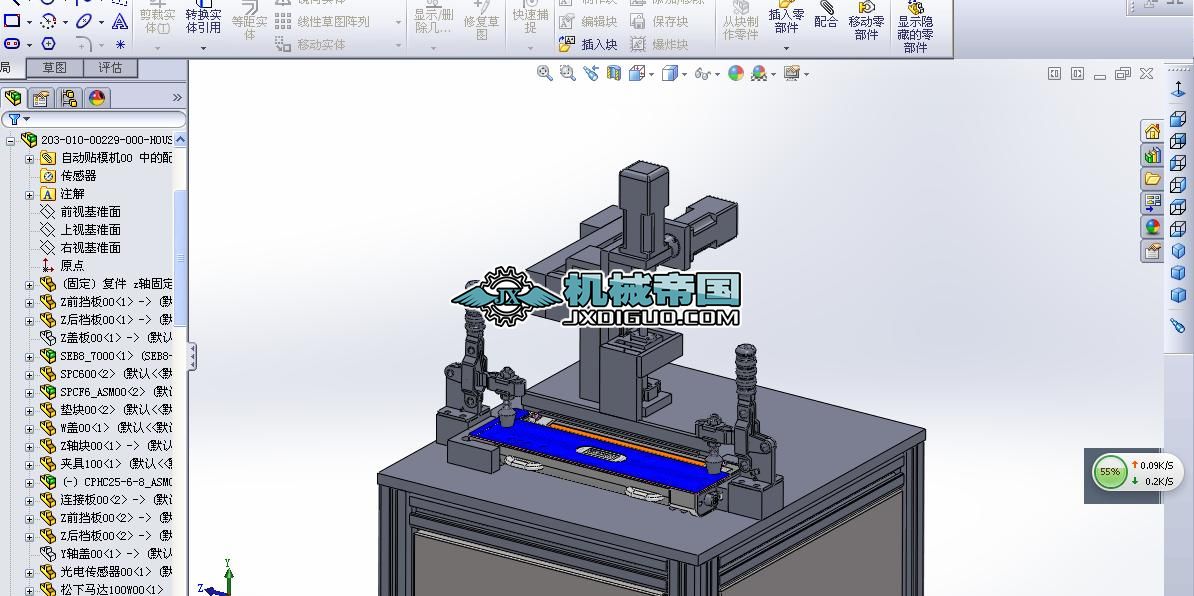Expand the FeatureManager tabs chevron (»)
Image resolution: width=1194 pixels, height=596 pixels.
tap(177, 97)
